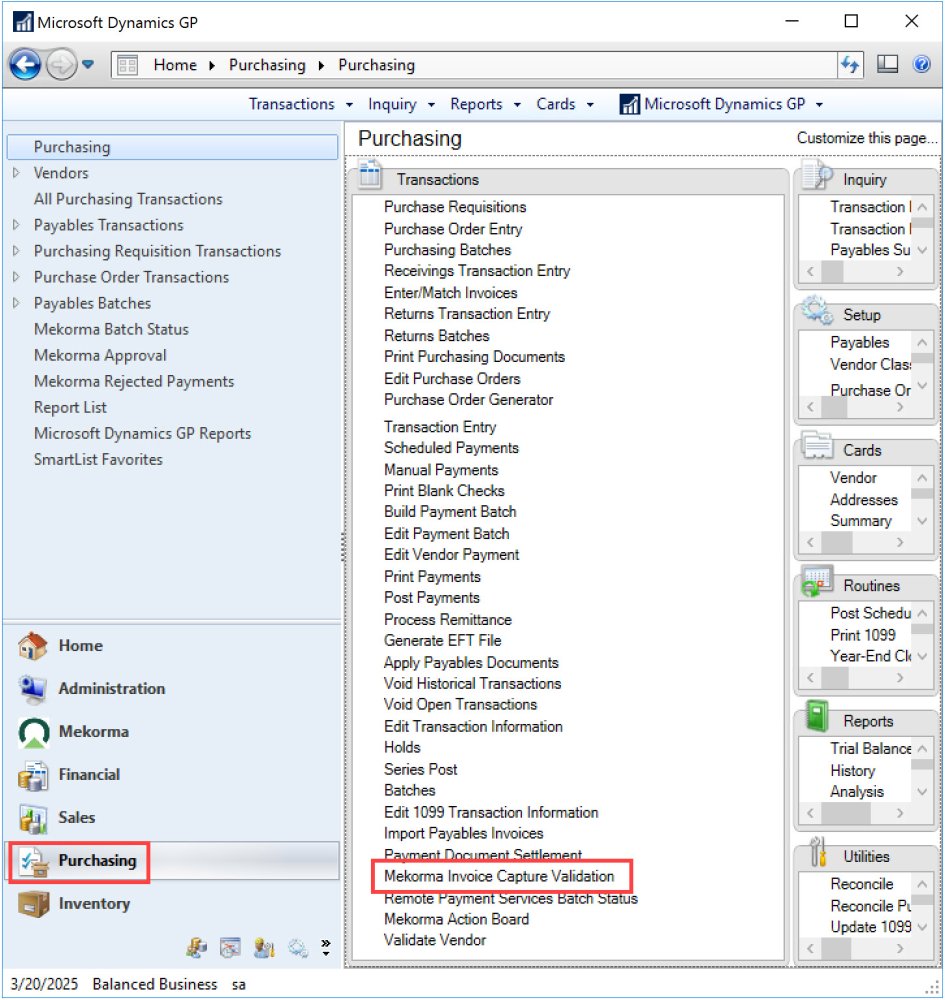Click the area page icon in breadcrumb bar

pyautogui.click(x=128, y=65)
